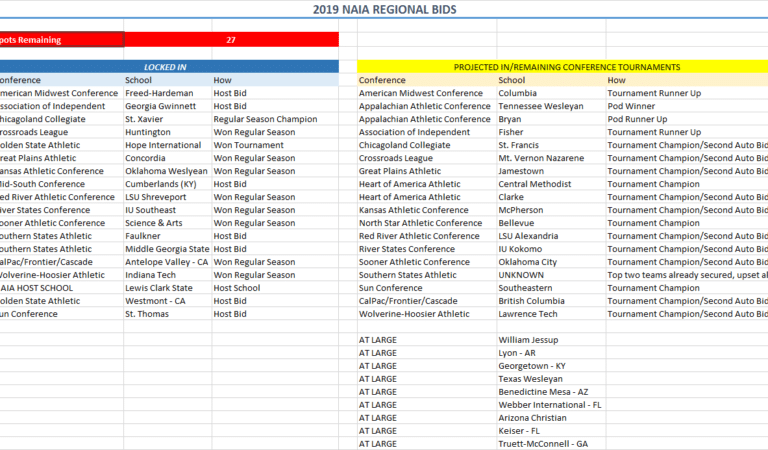Click the UNKNOWN school cell
The image size is (768, 450).
pyautogui.click(x=522, y=275)
